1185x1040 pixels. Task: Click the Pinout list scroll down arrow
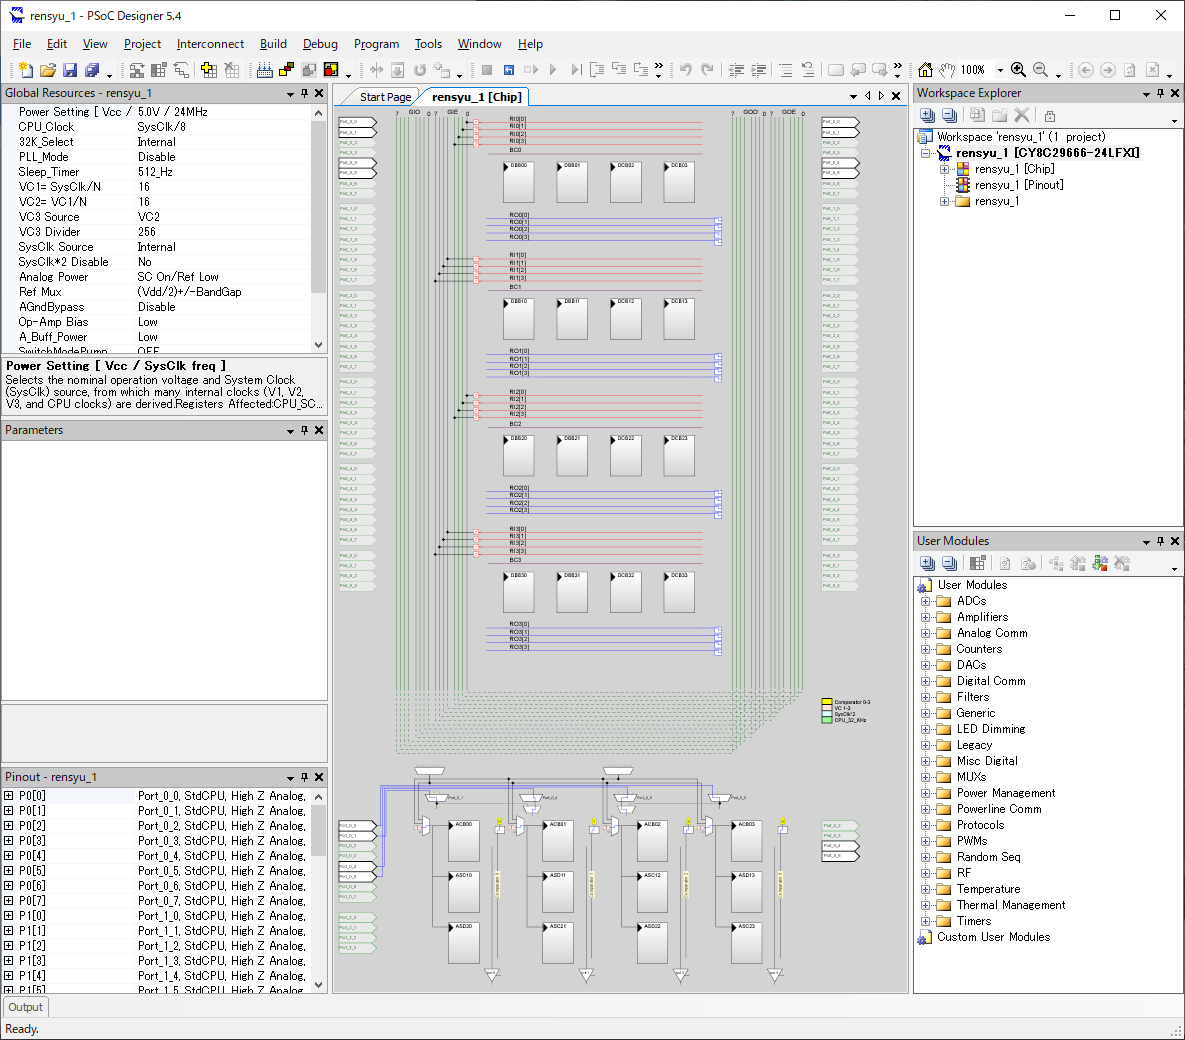pos(318,985)
